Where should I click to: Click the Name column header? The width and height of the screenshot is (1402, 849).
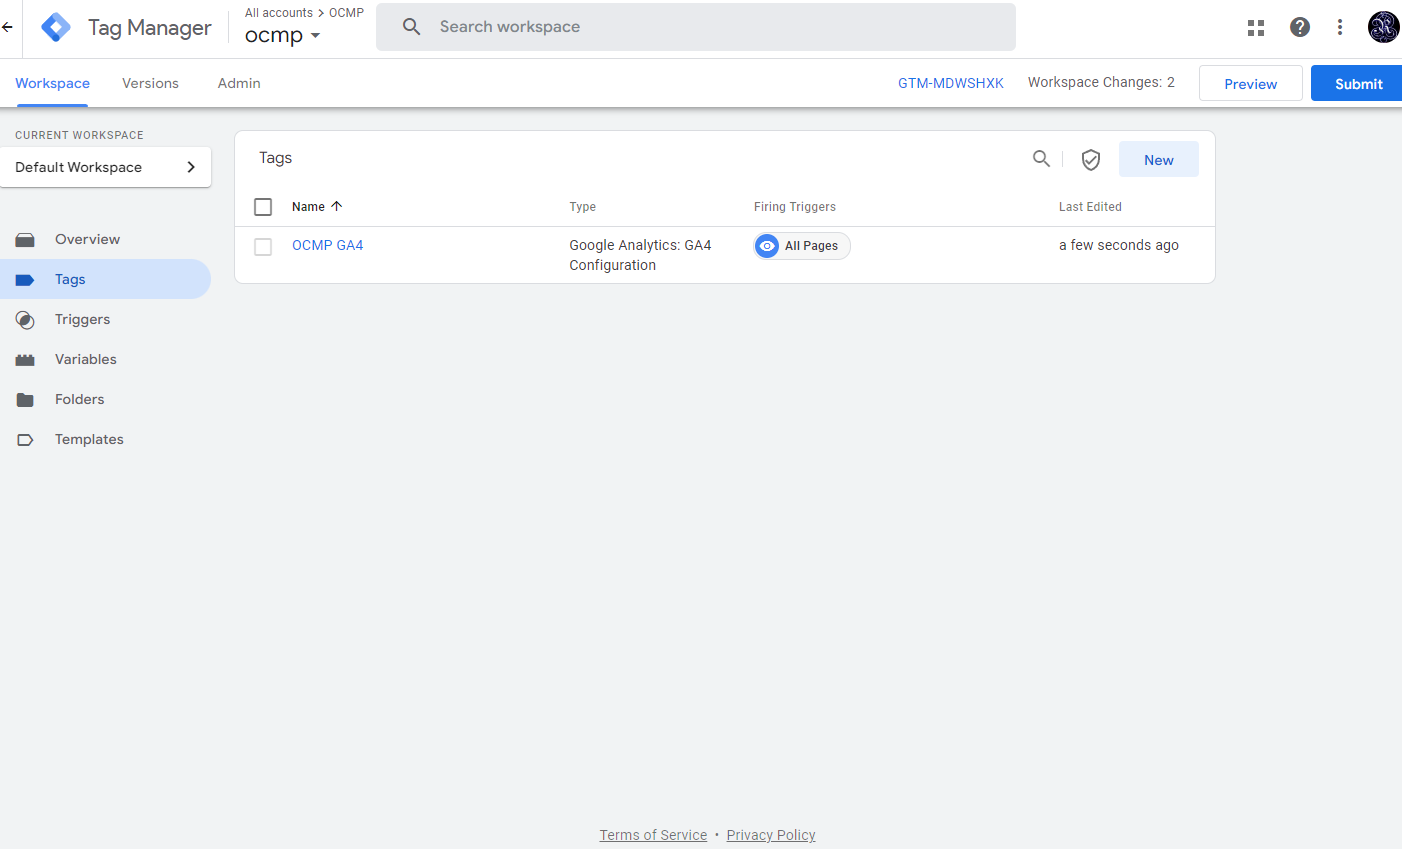[x=308, y=207]
